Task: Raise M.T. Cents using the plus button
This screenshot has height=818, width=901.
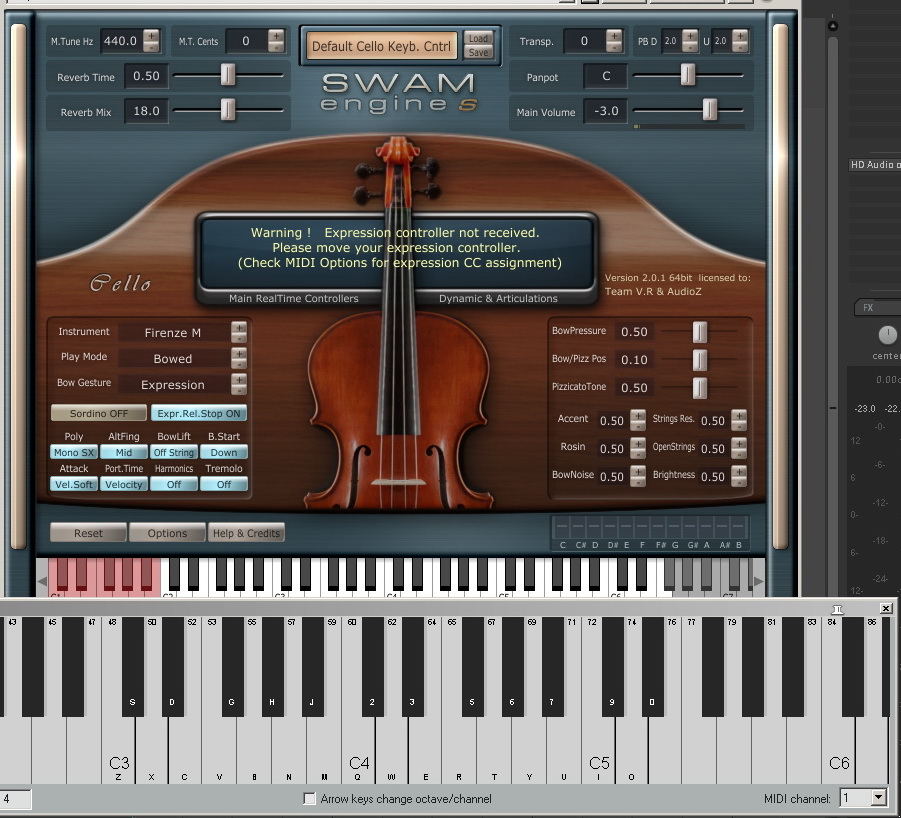Action: pos(276,36)
